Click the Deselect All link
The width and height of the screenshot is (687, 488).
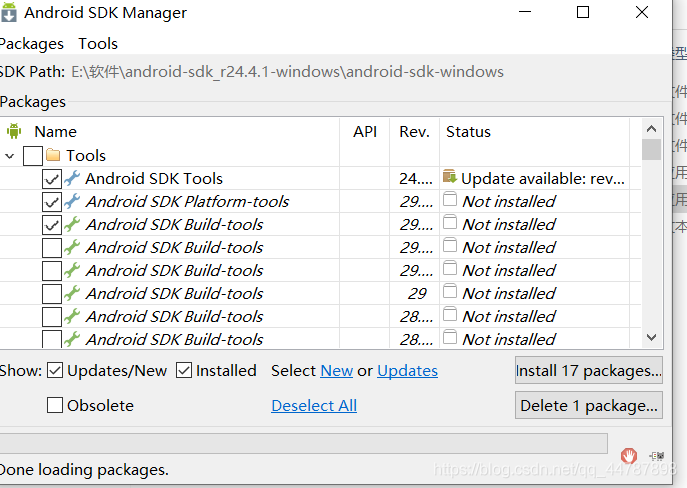pos(314,406)
